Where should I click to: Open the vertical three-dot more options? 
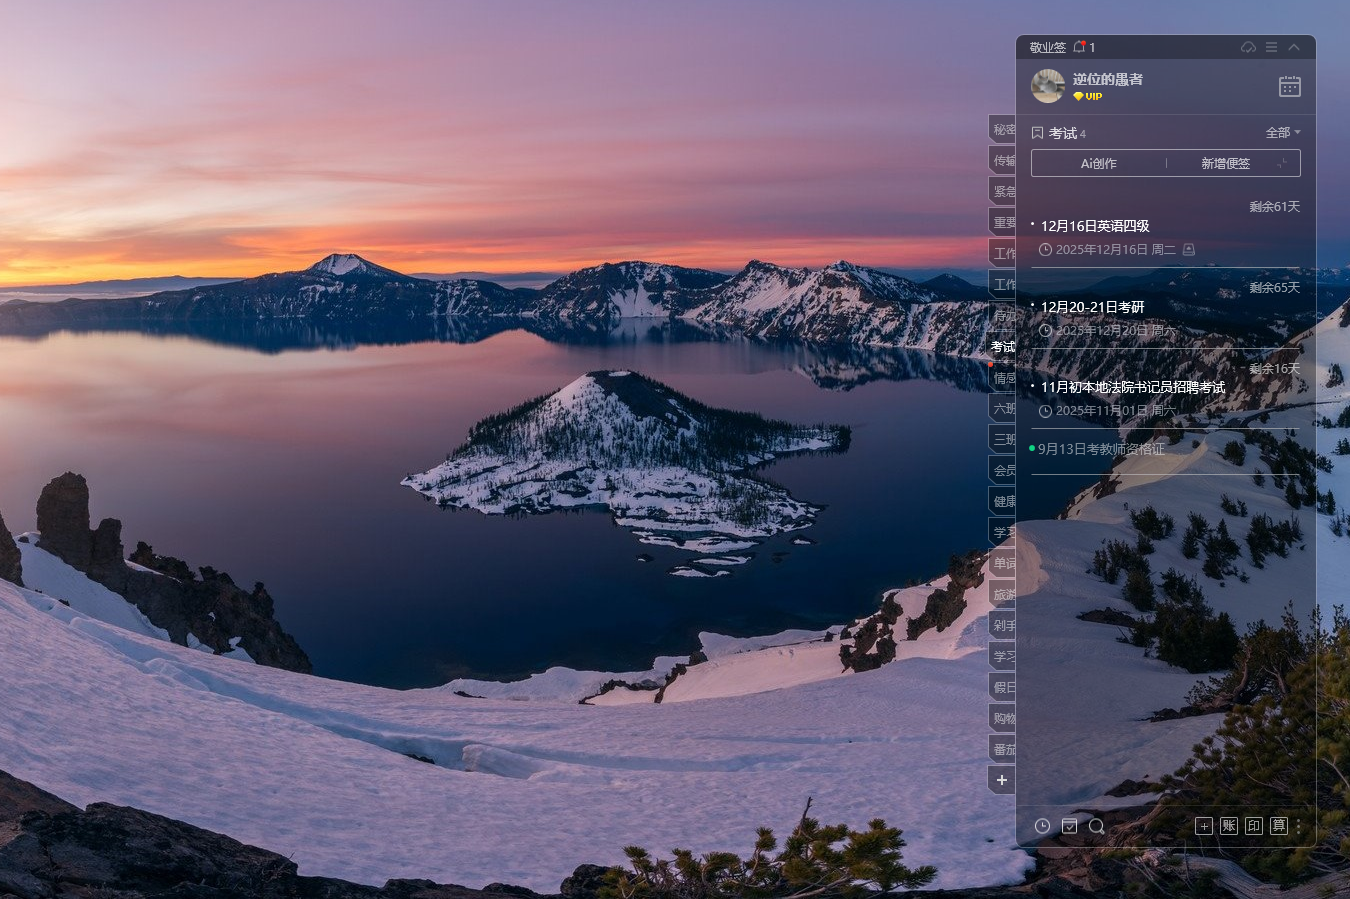[1298, 826]
